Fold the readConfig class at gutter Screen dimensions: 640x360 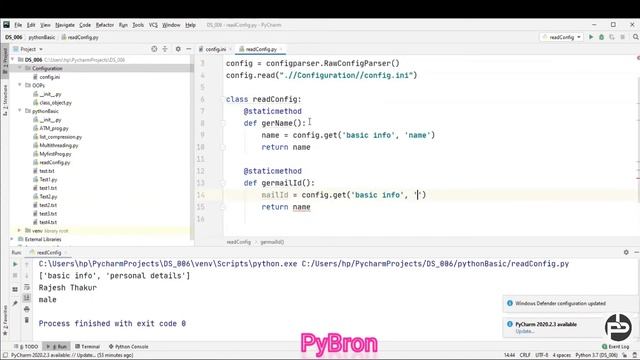224,99
